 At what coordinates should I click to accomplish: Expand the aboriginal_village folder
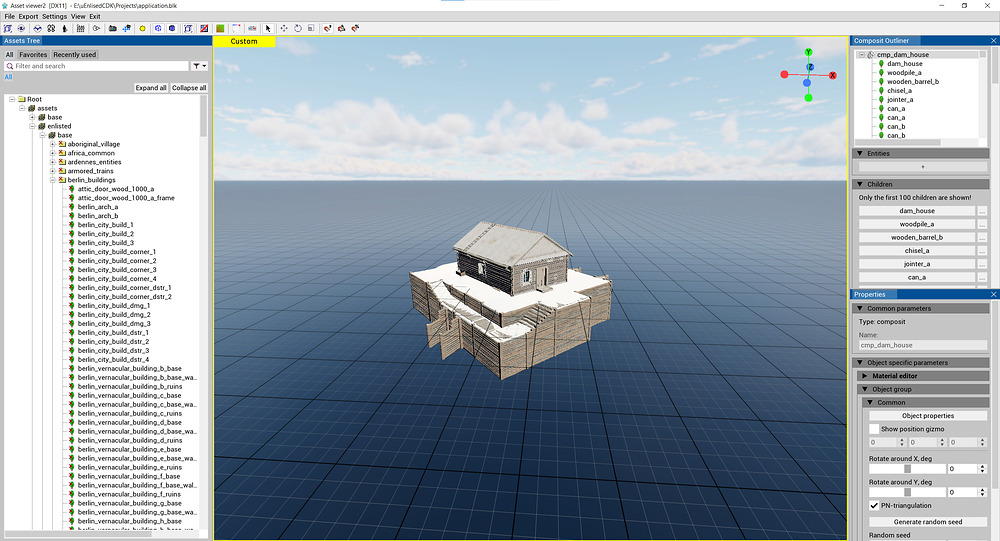[x=53, y=144]
